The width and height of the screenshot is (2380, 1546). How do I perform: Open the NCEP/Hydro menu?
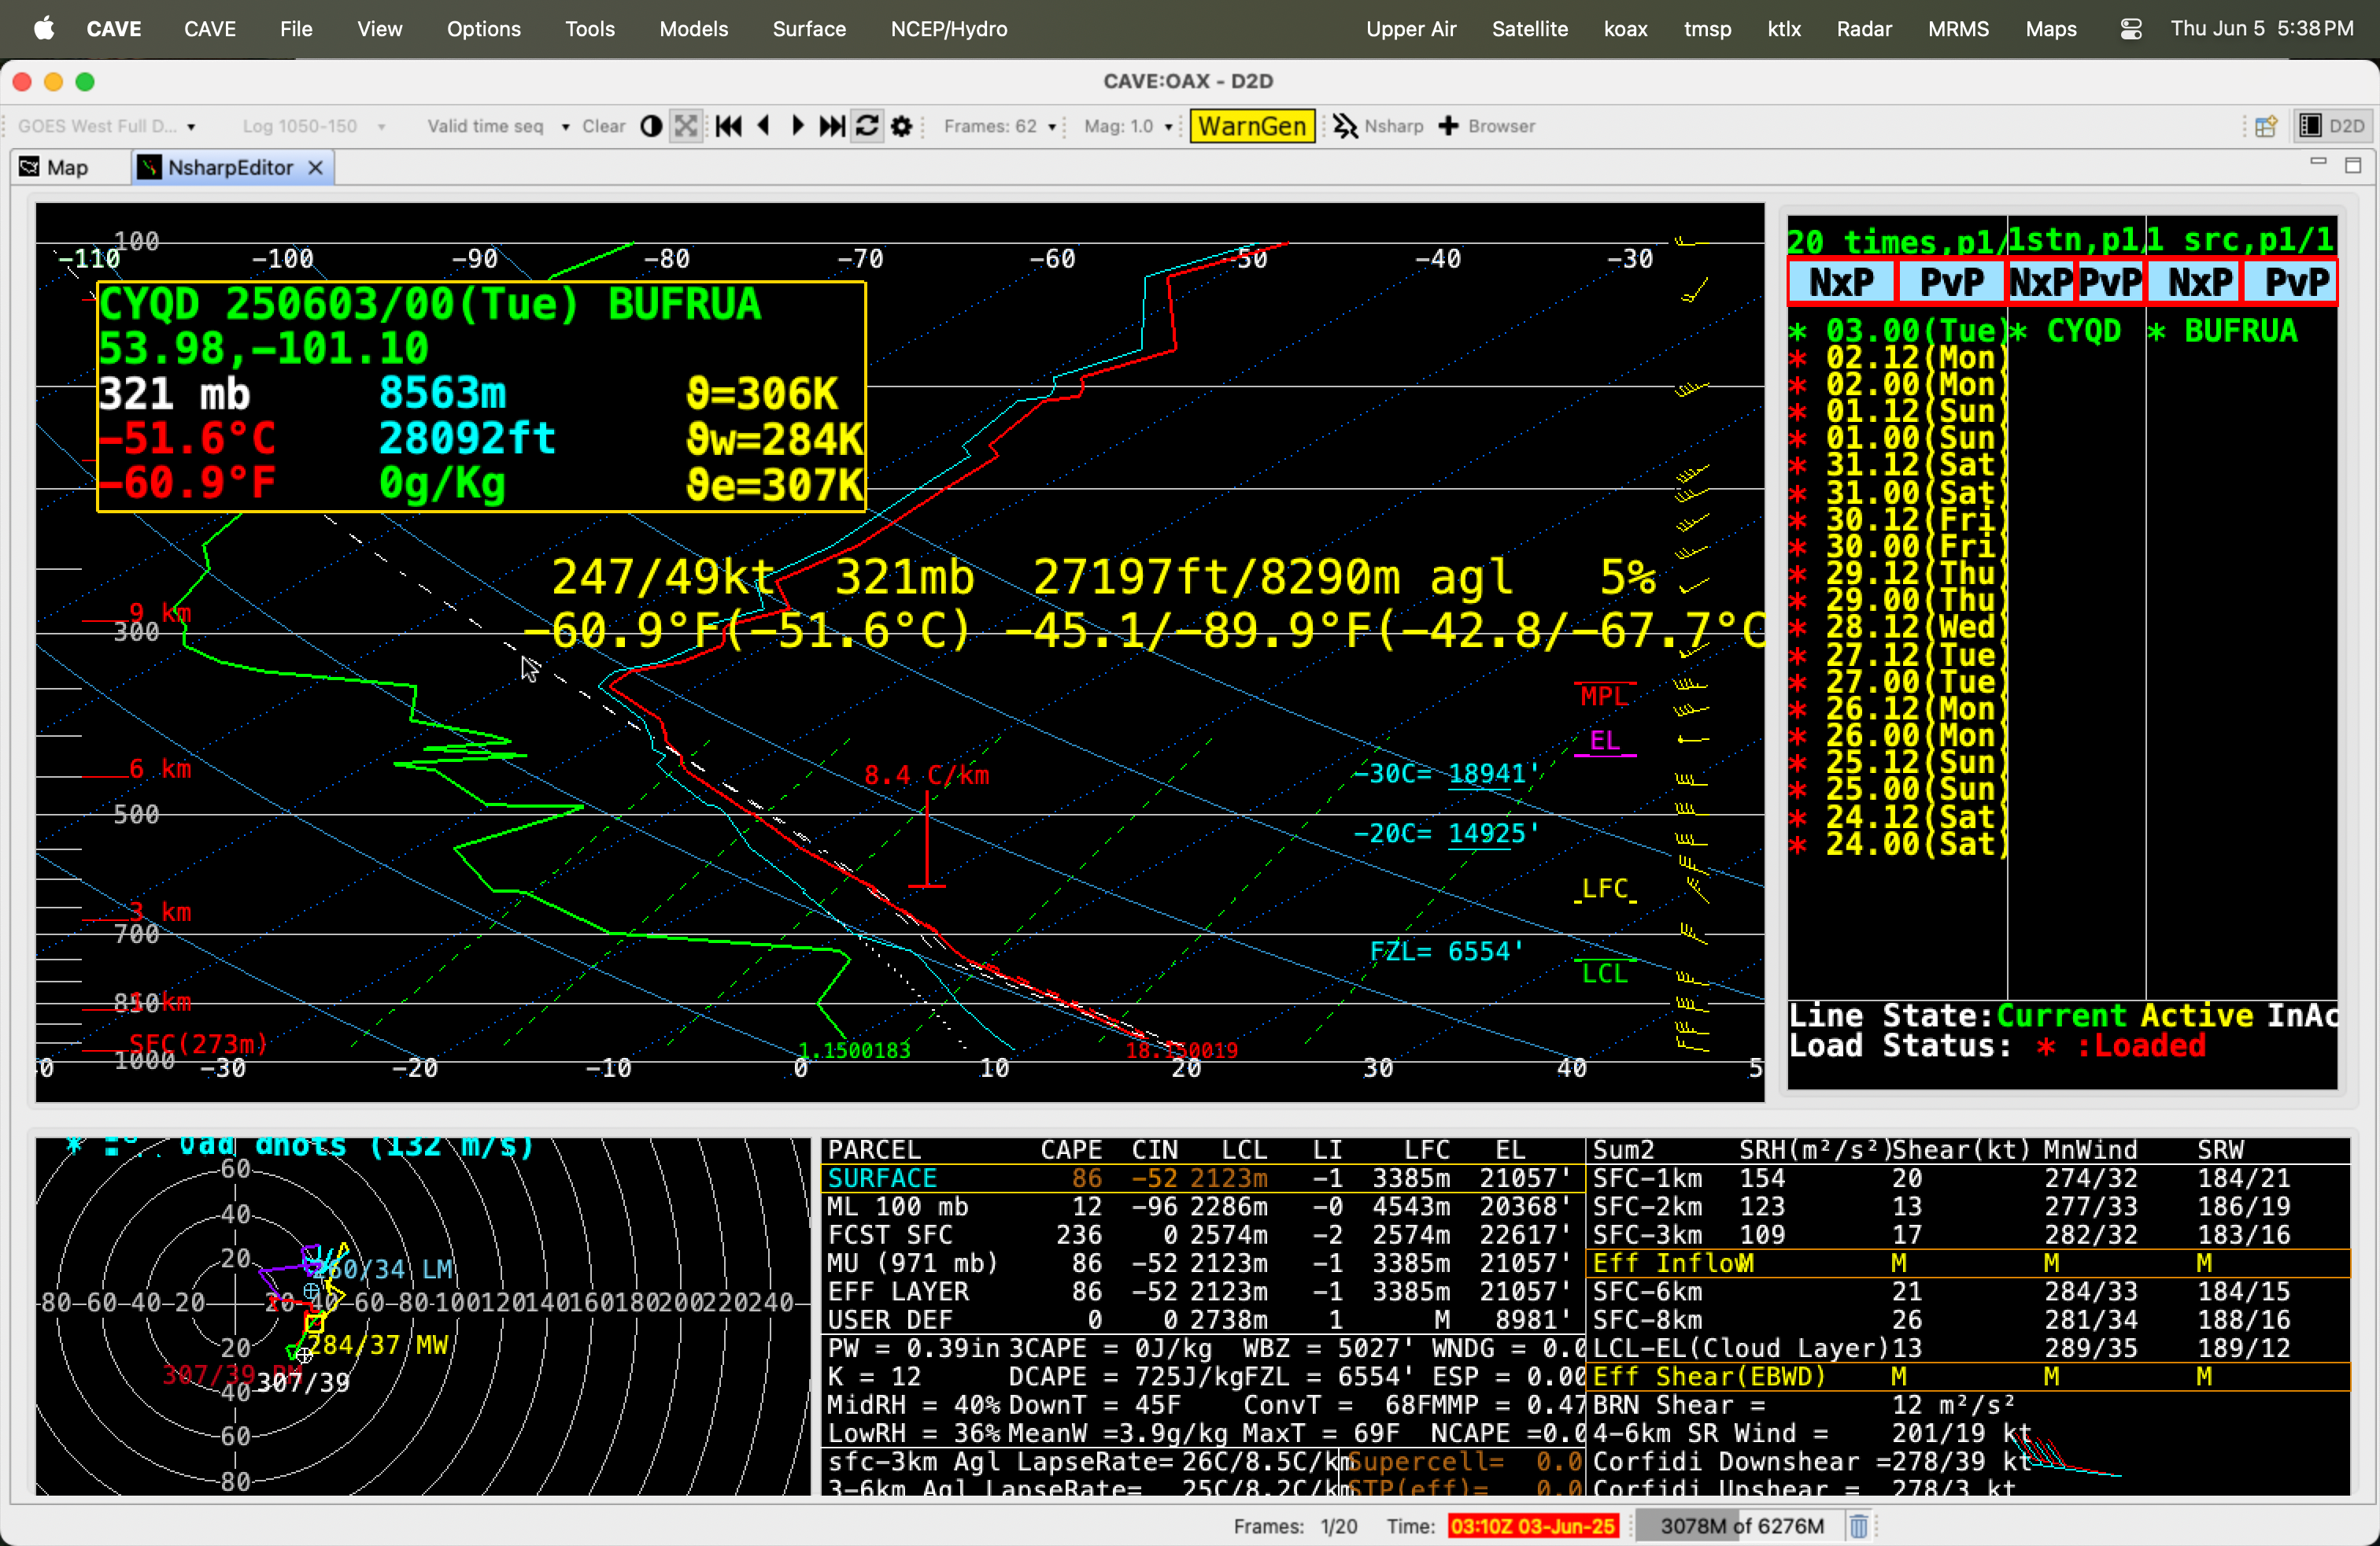tap(949, 29)
